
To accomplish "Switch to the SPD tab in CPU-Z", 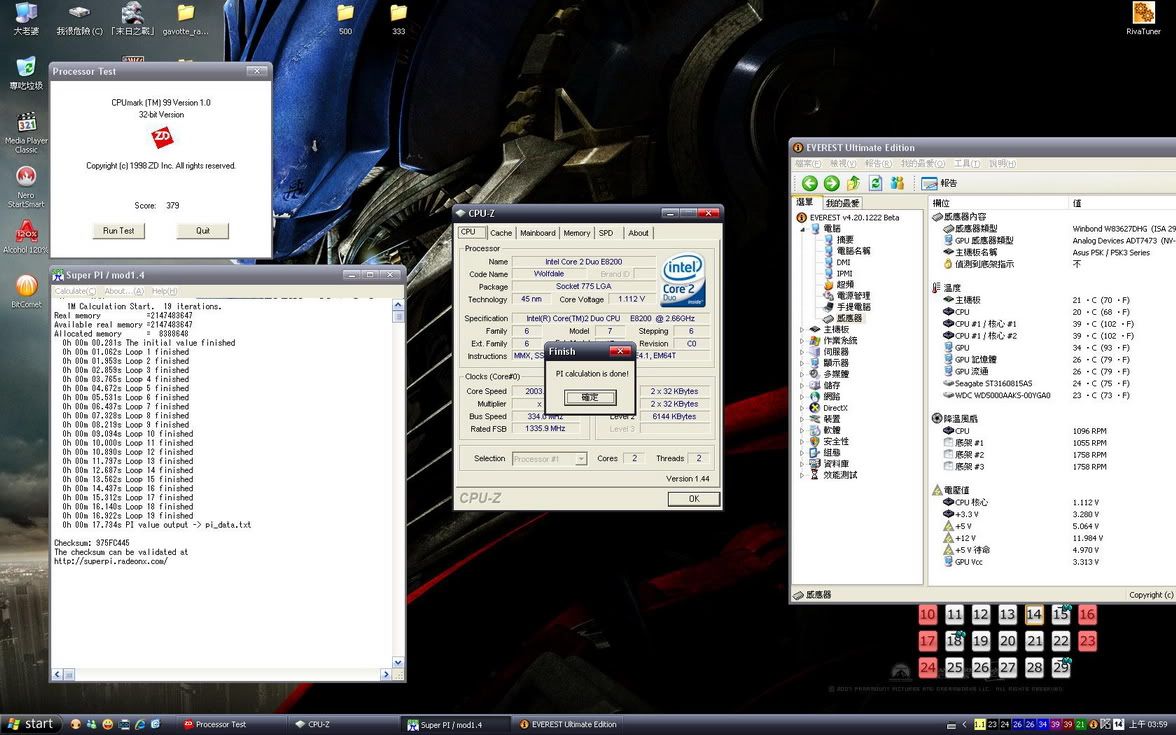I will click(x=606, y=233).
